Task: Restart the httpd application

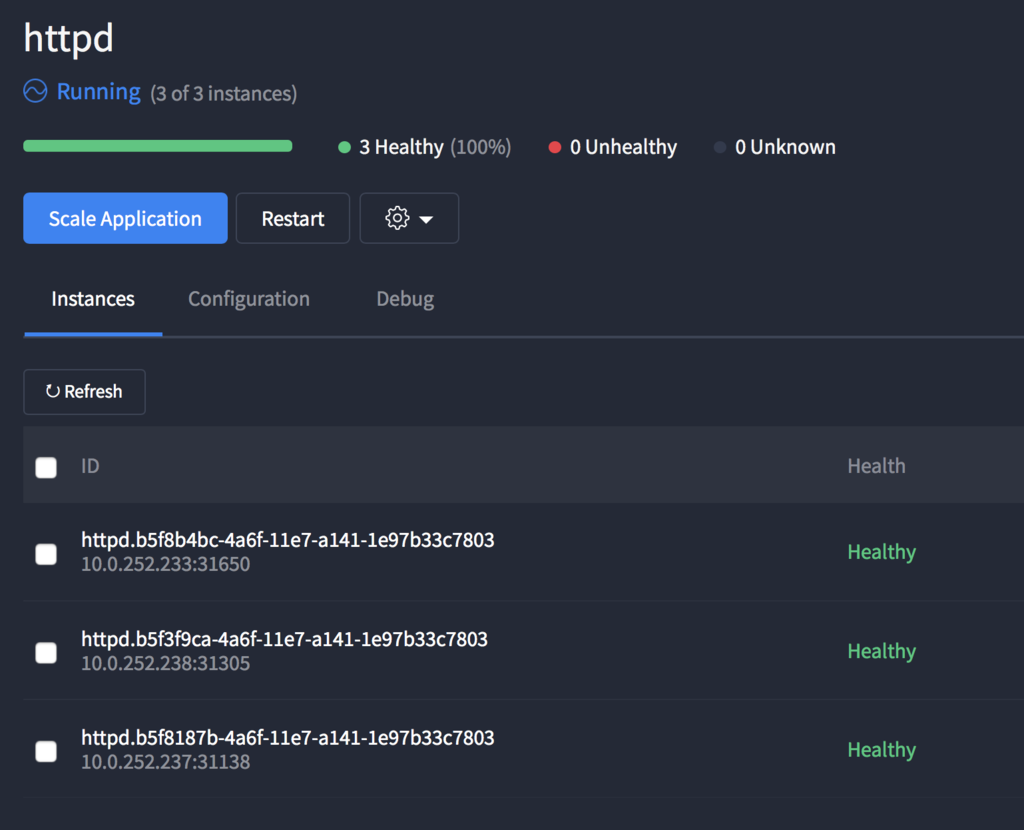Action: (293, 218)
